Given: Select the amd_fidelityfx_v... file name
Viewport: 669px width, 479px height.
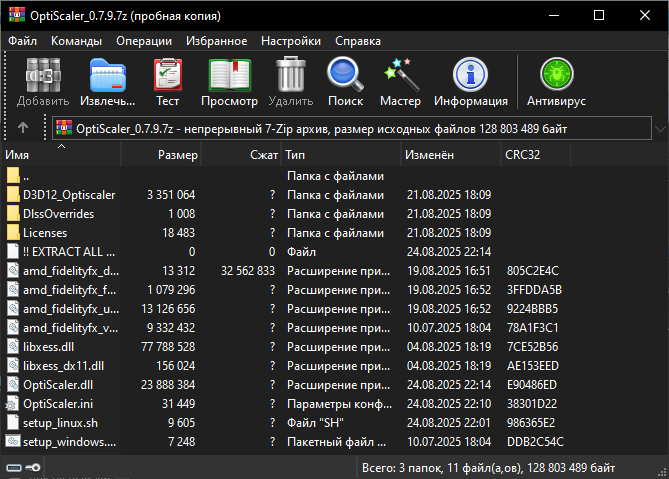Looking at the screenshot, I should click(70, 328).
